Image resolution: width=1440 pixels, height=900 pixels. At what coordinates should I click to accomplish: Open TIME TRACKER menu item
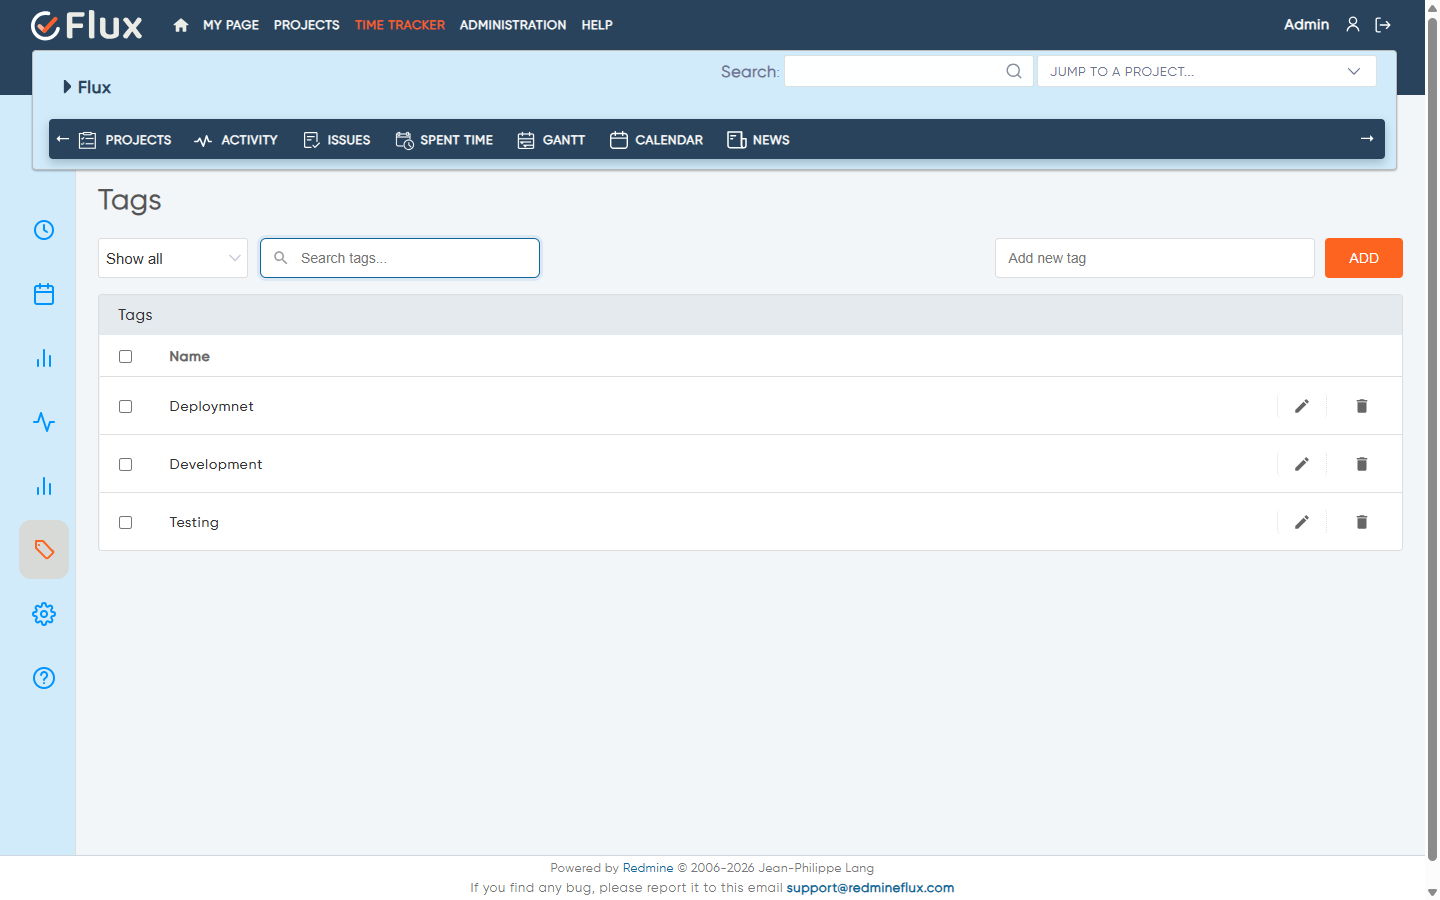(x=400, y=25)
